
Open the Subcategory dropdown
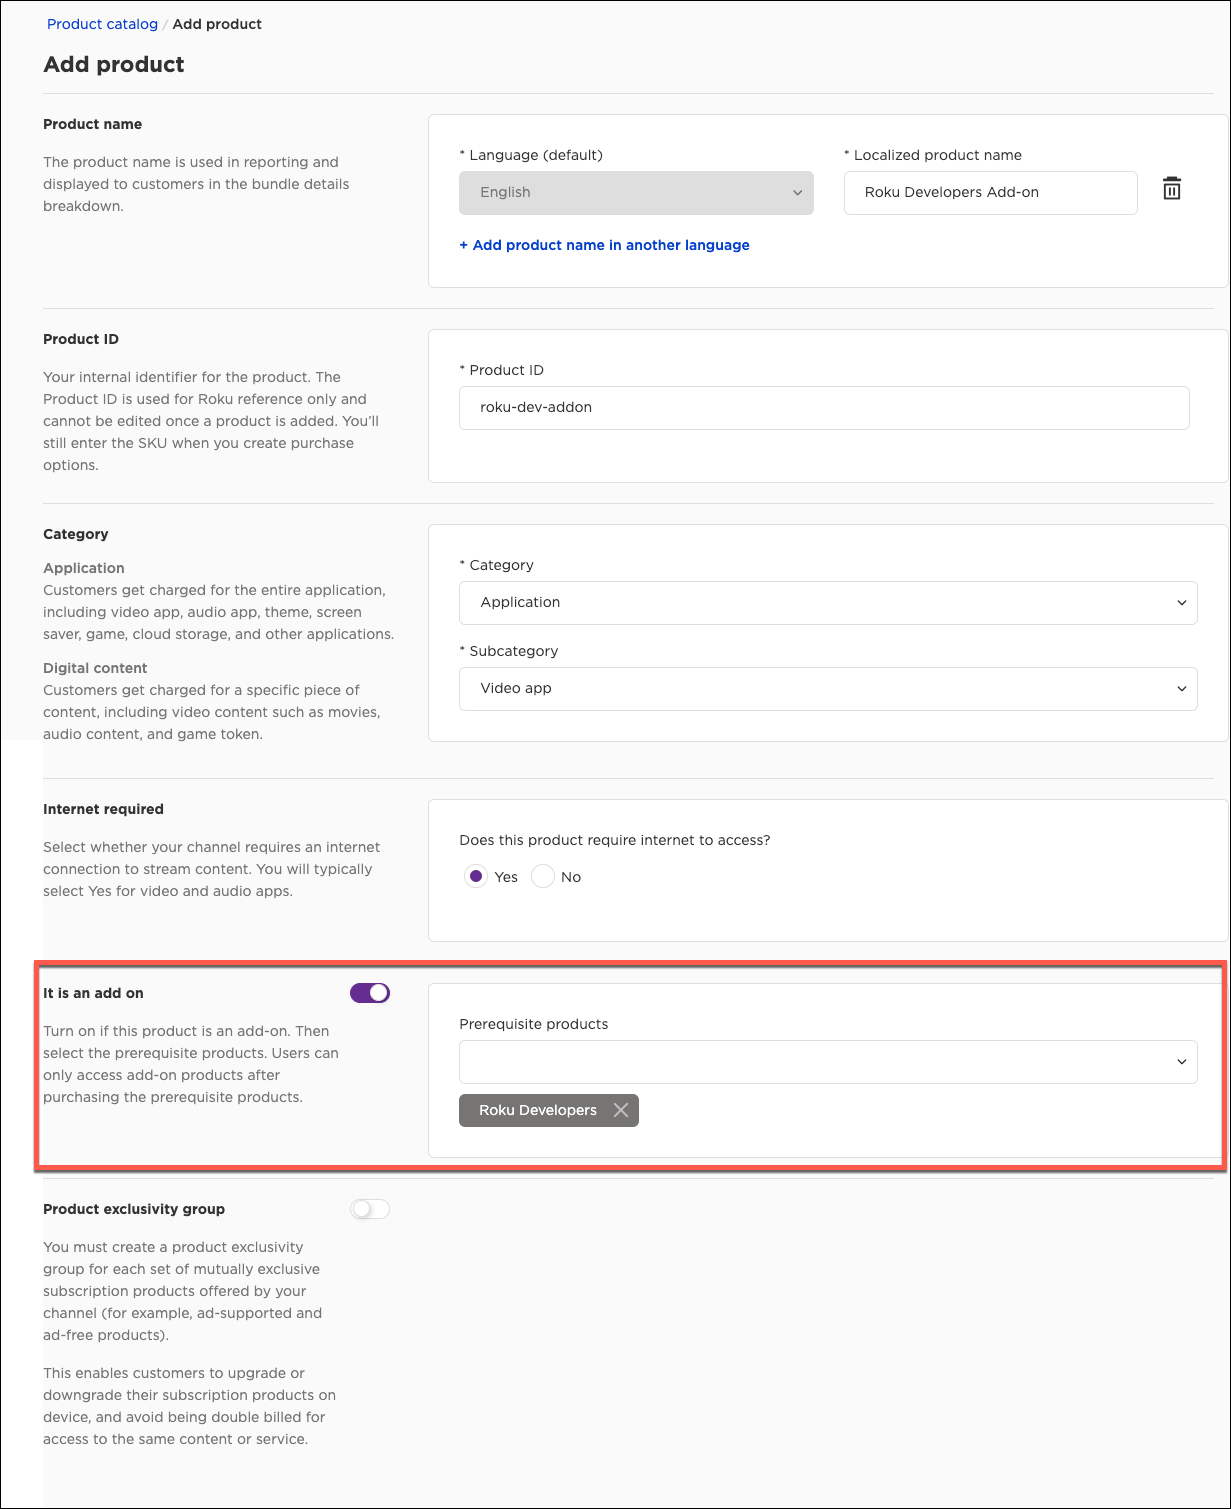pos(827,689)
